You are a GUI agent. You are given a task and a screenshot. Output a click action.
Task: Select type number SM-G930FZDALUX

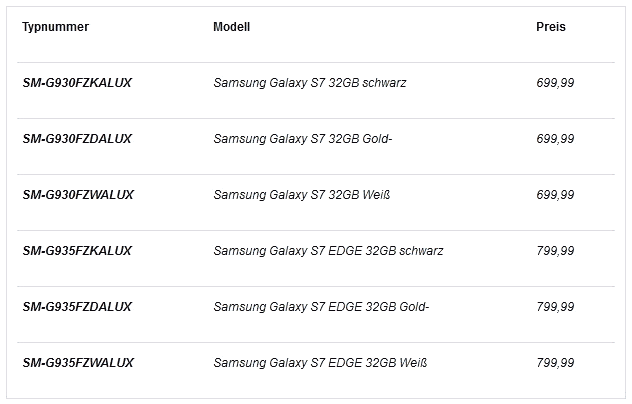pos(77,139)
